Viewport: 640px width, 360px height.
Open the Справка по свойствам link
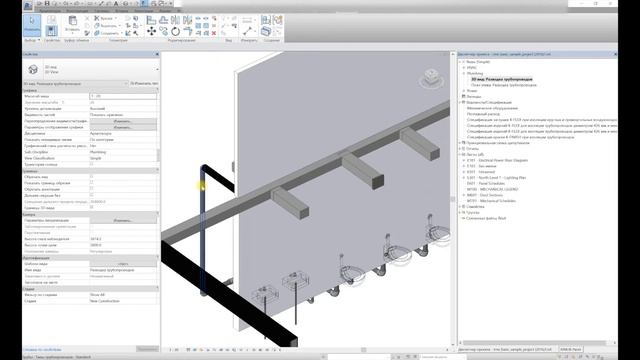[x=42, y=350]
